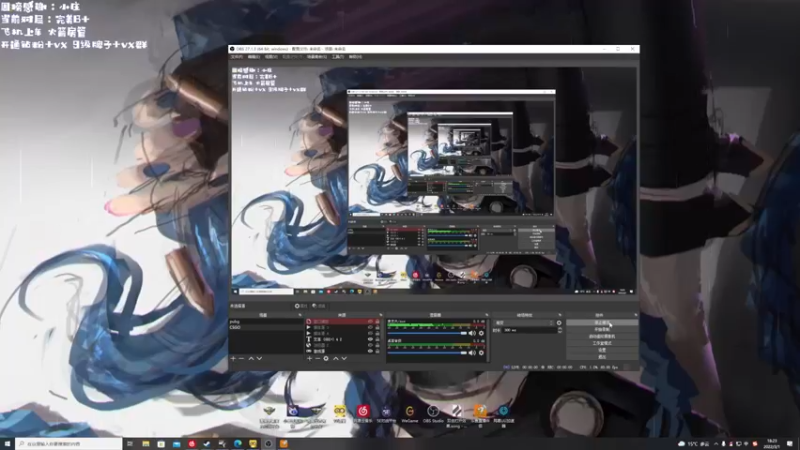Screen dimensions: 800x450
Task: Pop out the audio mixer (混音器) dock
Action: click(x=486, y=315)
